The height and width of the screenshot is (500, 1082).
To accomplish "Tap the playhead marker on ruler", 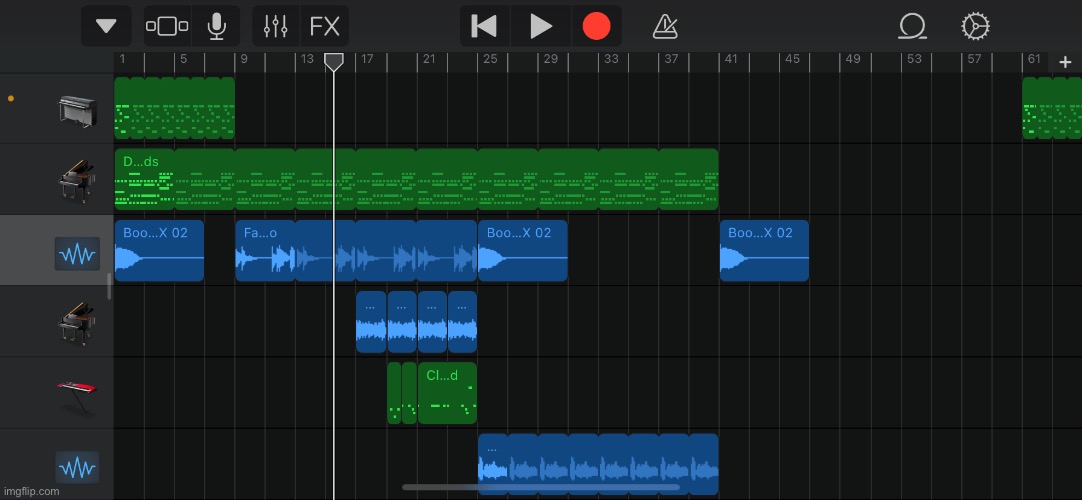I will [334, 62].
